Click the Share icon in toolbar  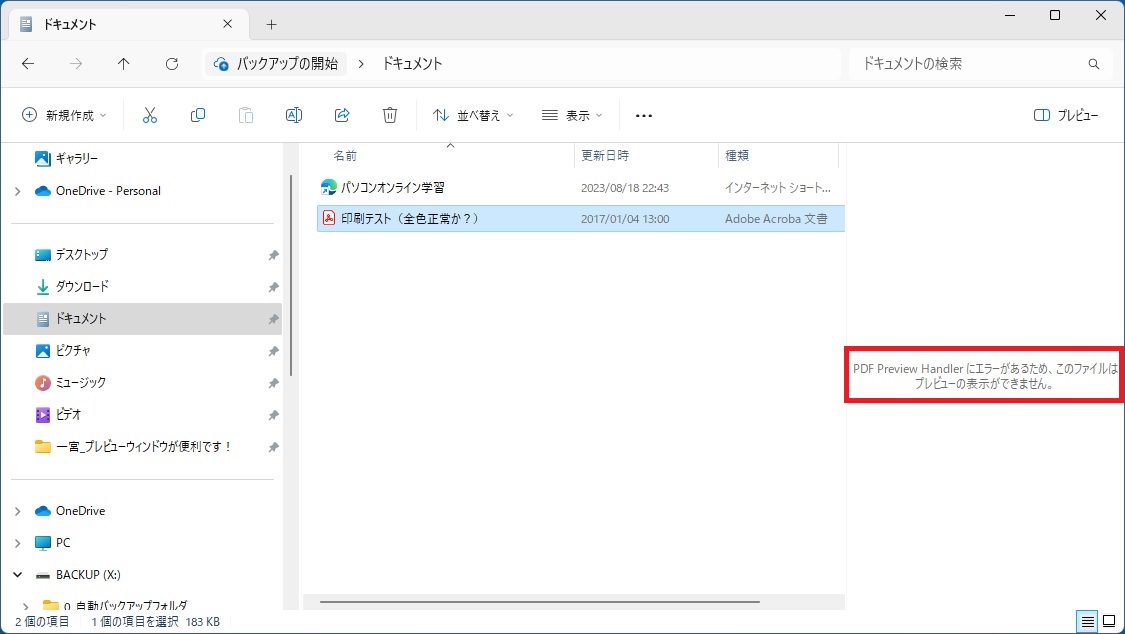coord(342,115)
